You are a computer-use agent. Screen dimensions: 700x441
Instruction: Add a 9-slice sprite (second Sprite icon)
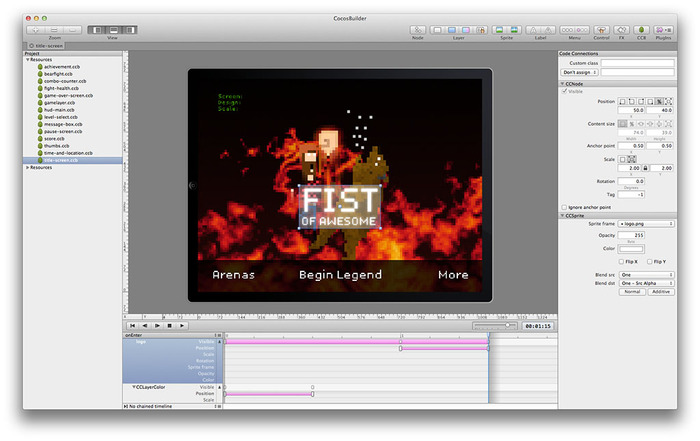point(514,30)
